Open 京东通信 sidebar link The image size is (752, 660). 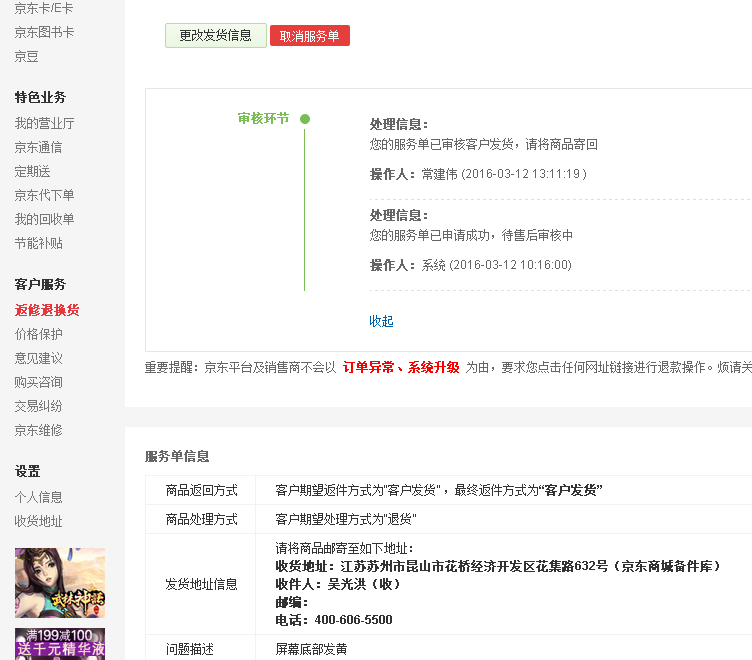38,147
